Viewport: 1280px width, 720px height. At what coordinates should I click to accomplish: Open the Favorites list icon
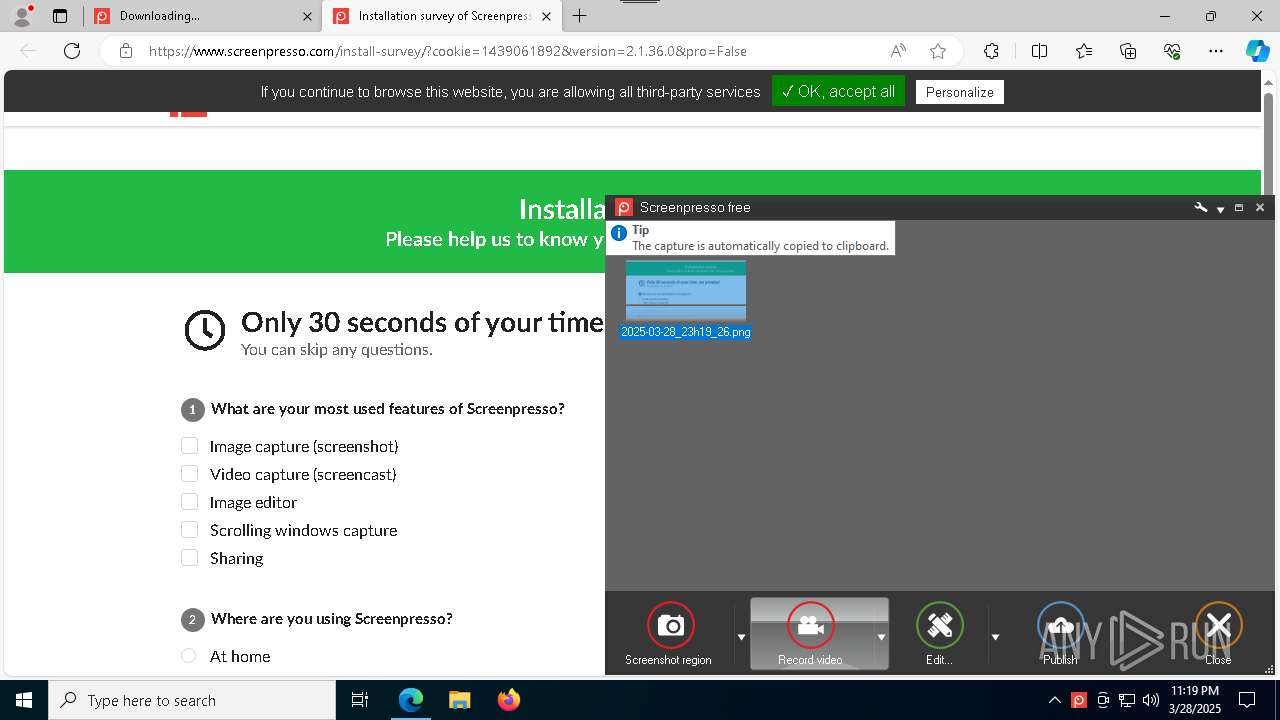[x=1084, y=51]
